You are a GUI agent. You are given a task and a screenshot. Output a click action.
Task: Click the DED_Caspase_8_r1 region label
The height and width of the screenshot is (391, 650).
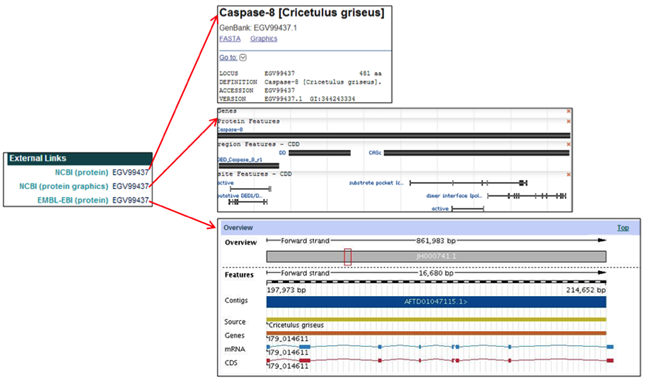coord(240,160)
